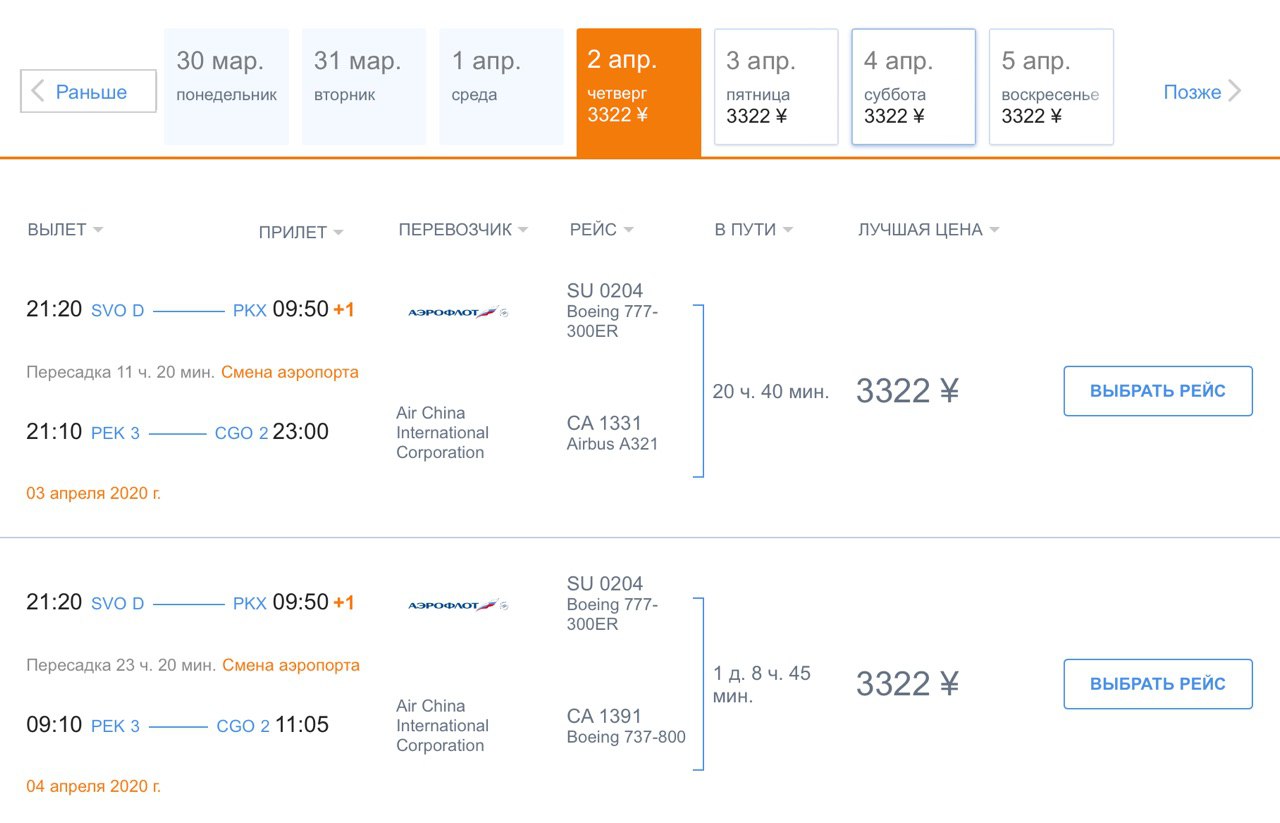Click CGO 2 link in second itinerary
This screenshot has height=823, width=1280.
(x=243, y=726)
